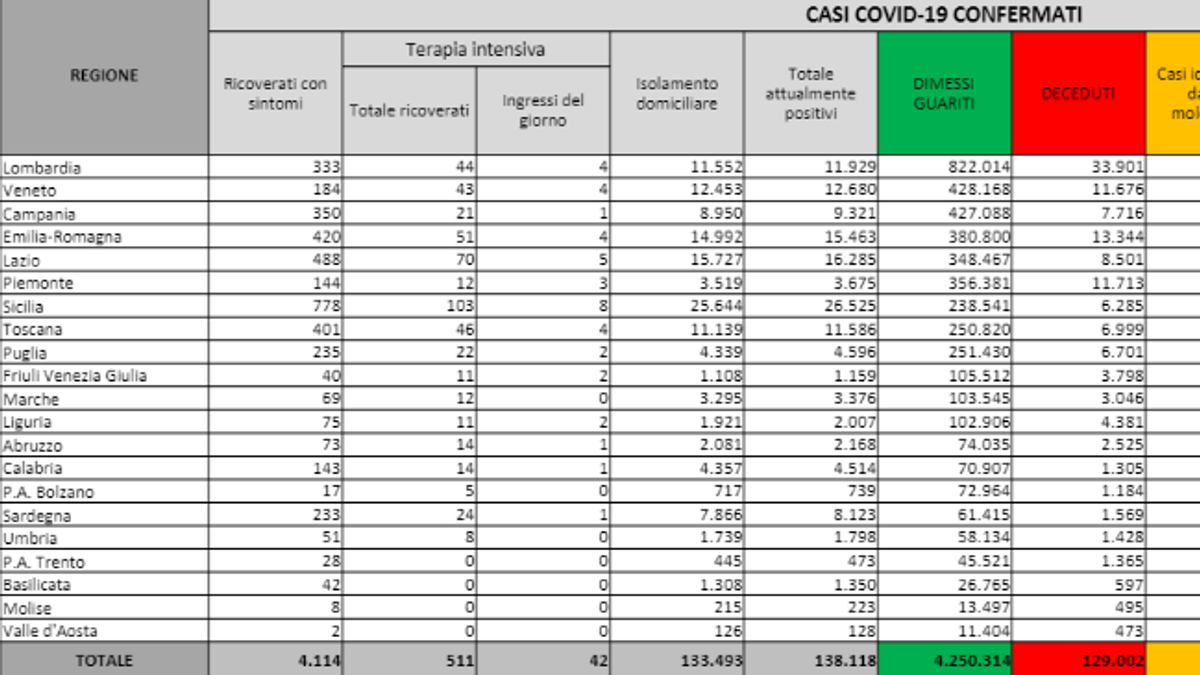Select the Isolamento domiciliare header

676,93
